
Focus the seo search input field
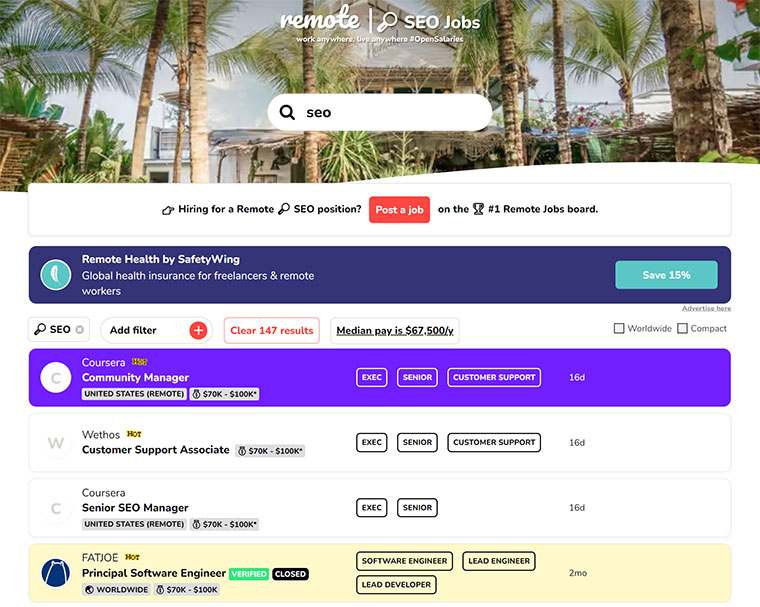tap(390, 113)
